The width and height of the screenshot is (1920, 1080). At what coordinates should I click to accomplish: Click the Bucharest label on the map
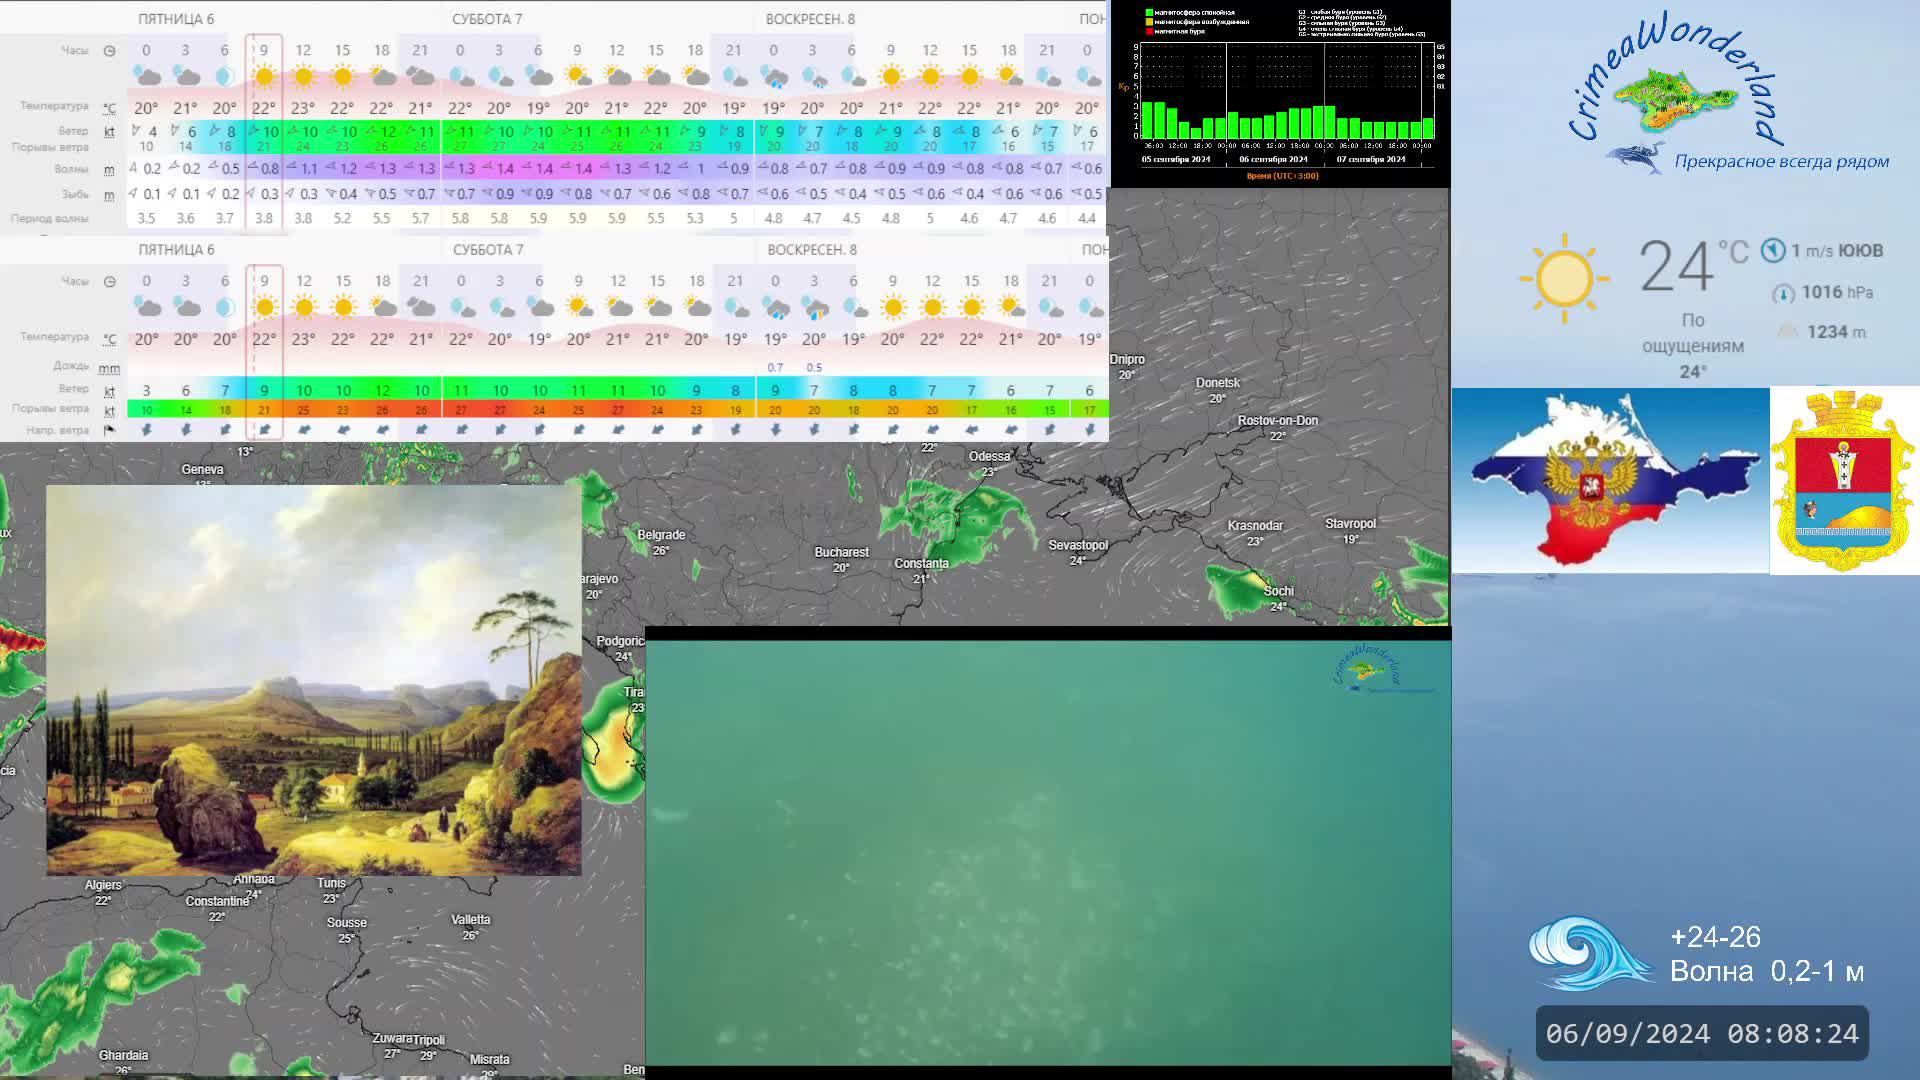click(842, 552)
